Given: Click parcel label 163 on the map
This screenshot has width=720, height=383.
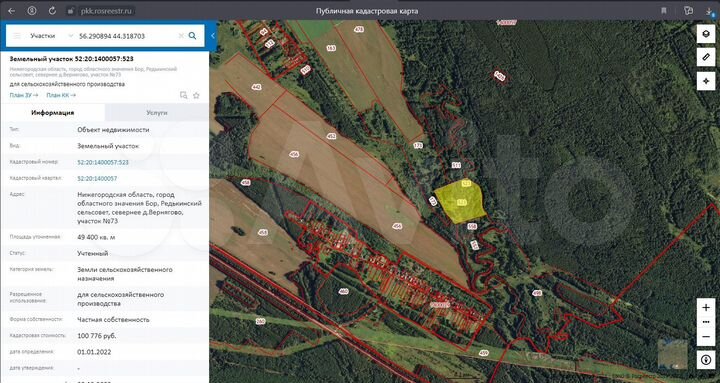Looking at the screenshot, I should pos(331,48).
